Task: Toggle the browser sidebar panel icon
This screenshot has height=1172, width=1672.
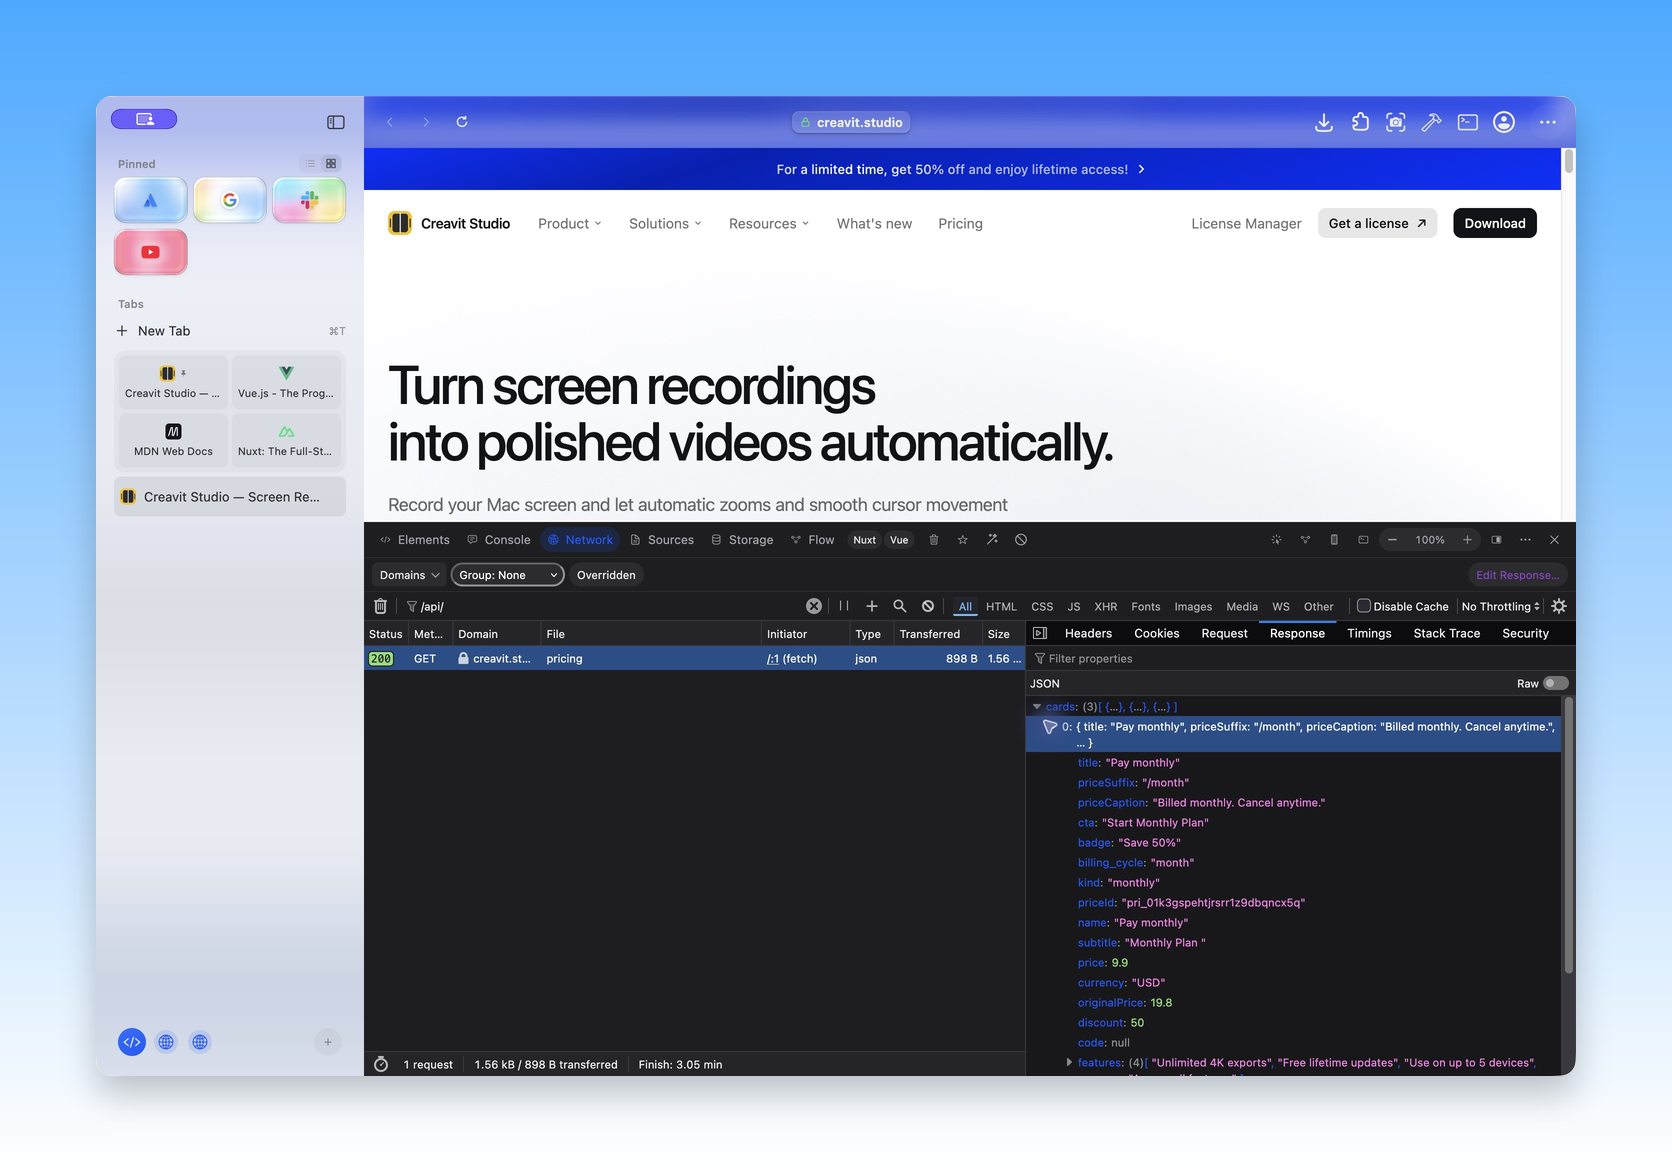Action: [x=336, y=122]
